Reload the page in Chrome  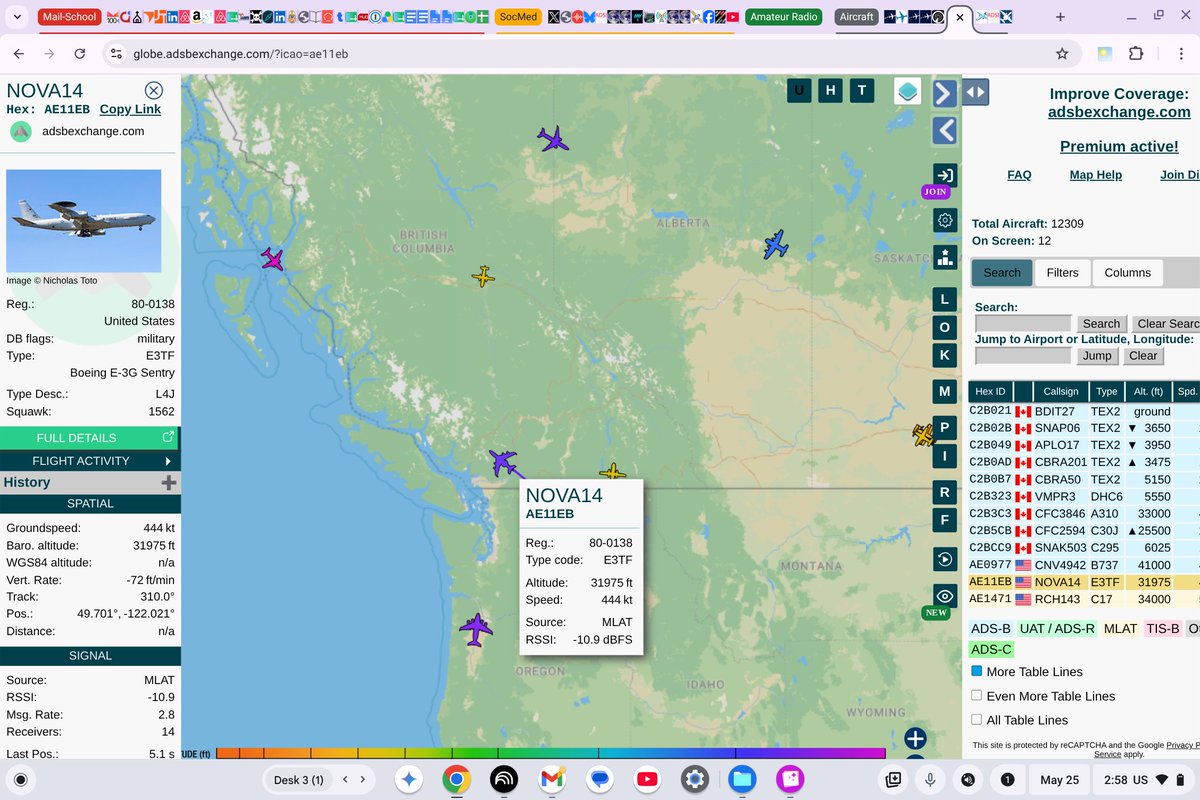coord(80,53)
